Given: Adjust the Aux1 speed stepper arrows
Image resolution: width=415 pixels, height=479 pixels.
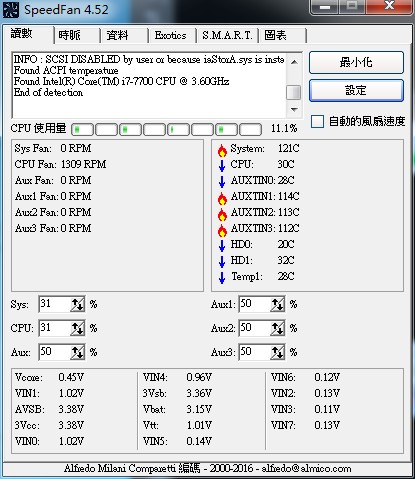Looking at the screenshot, I should 277,304.
